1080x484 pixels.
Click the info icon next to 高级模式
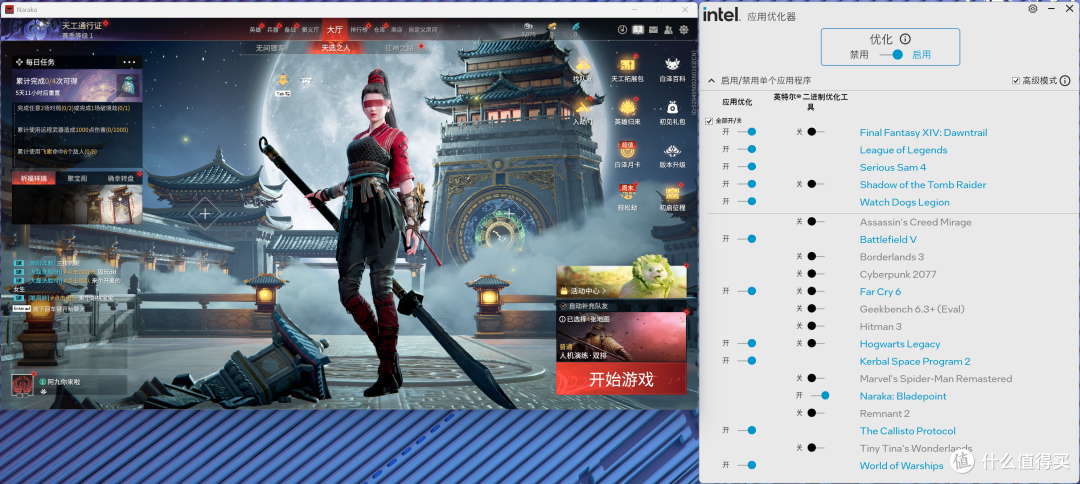1066,81
